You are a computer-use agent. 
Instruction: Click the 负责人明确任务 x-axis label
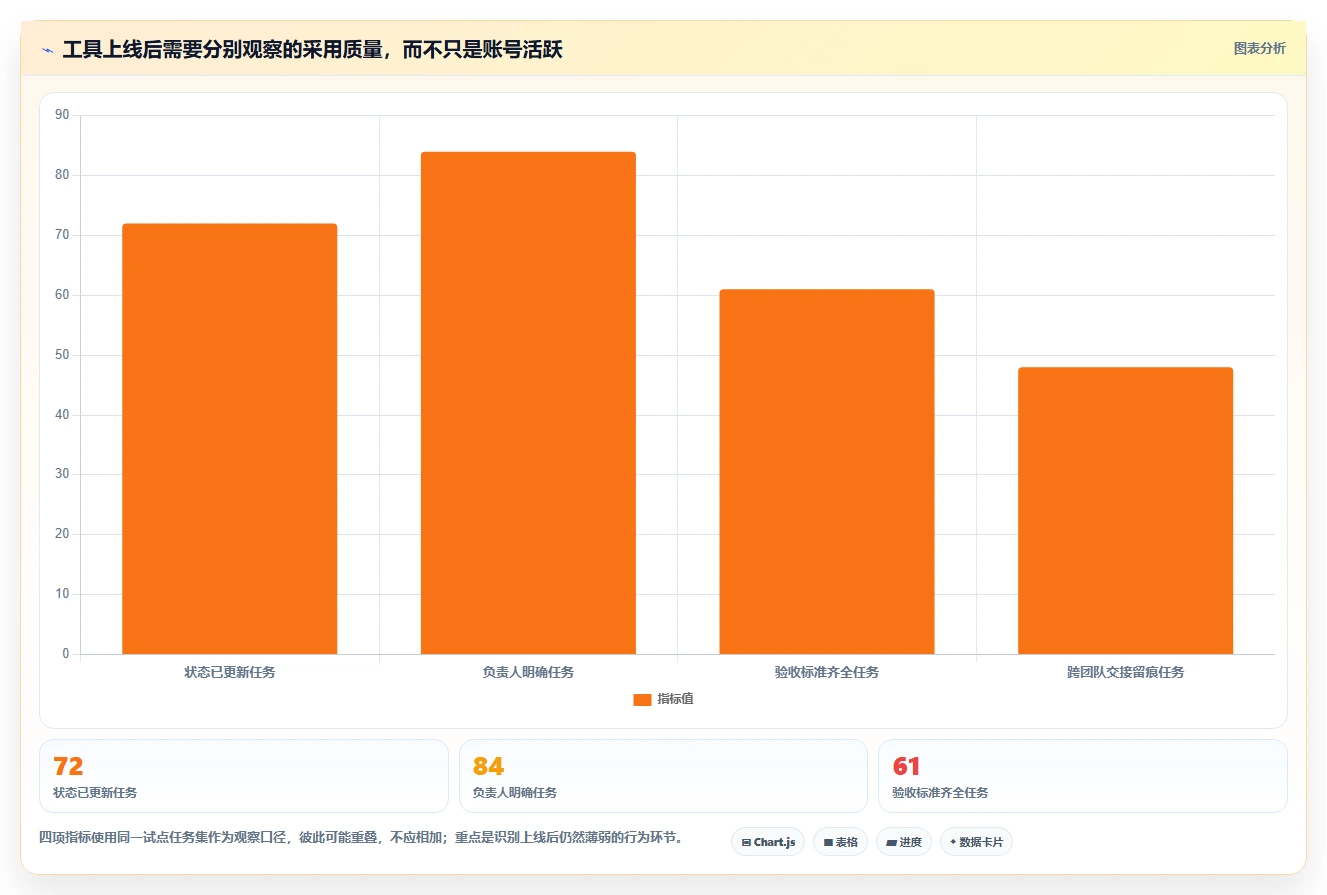pyautogui.click(x=528, y=672)
